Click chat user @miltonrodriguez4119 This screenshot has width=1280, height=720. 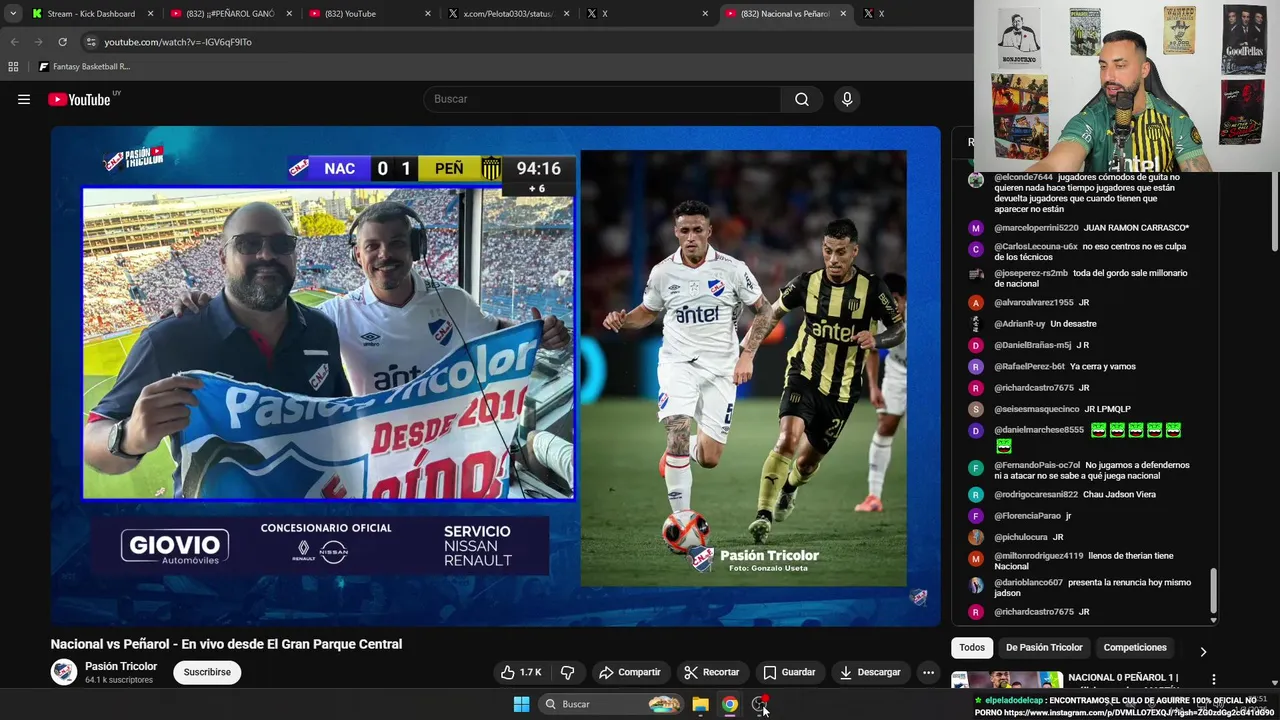click(x=1038, y=556)
